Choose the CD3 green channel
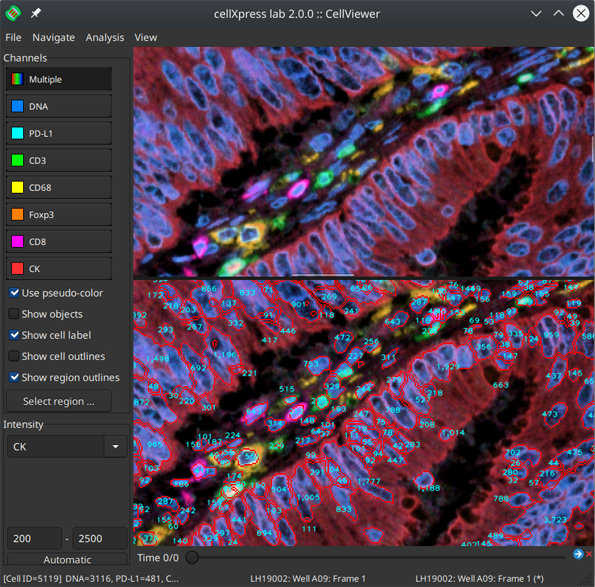This screenshot has height=587, width=595. (59, 160)
